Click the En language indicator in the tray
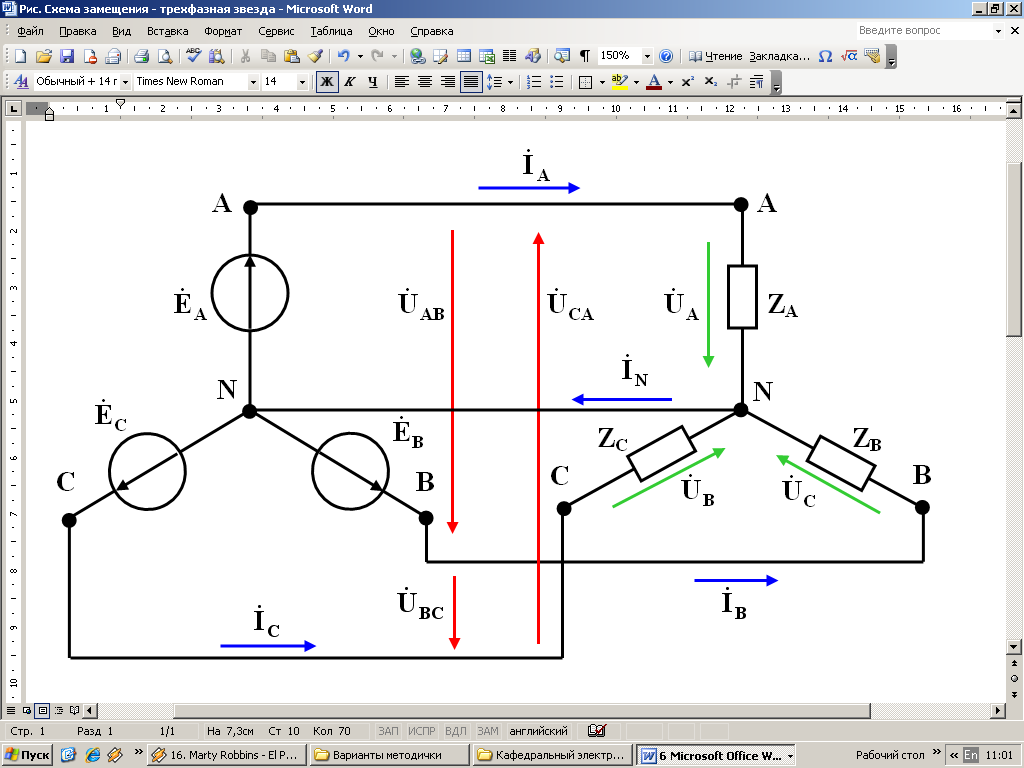The width and height of the screenshot is (1024, 768). pos(971,755)
